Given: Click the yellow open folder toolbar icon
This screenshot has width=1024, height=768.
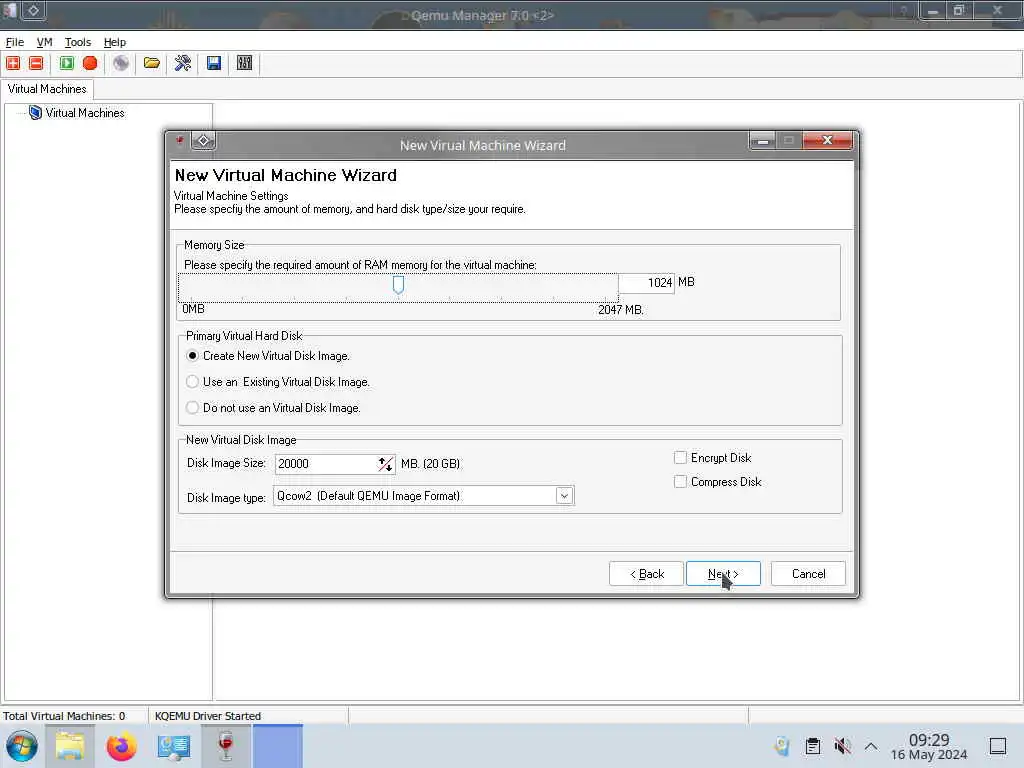Looking at the screenshot, I should [152, 63].
